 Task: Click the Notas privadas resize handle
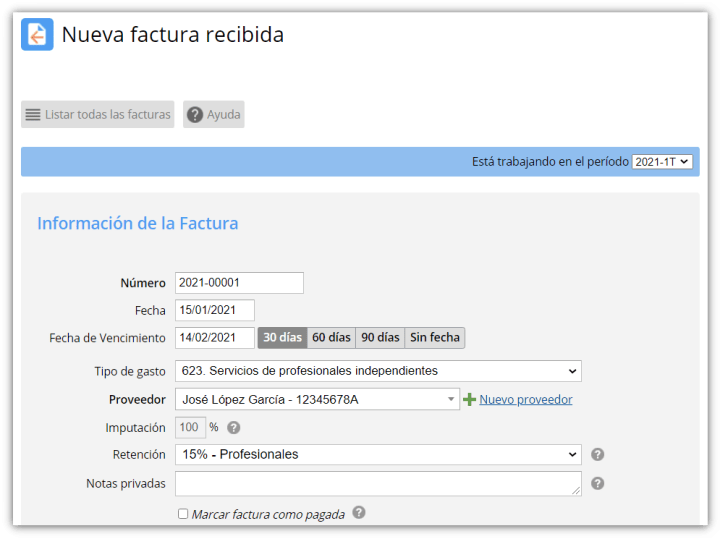point(576,491)
